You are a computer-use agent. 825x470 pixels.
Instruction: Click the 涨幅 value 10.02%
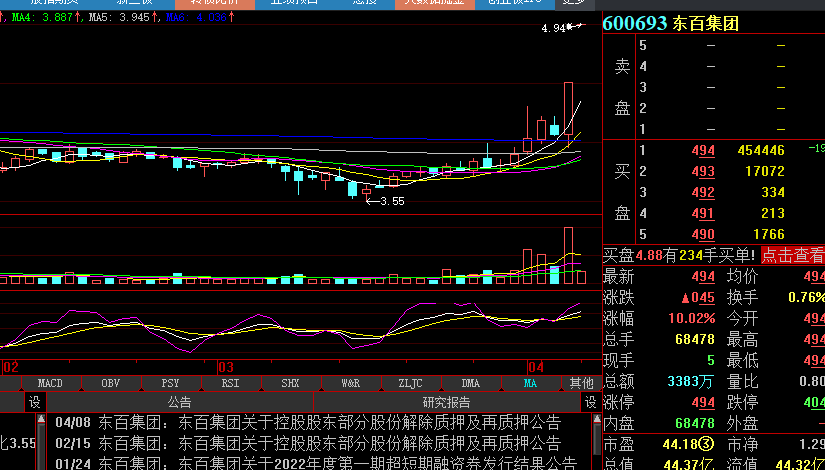(x=692, y=318)
